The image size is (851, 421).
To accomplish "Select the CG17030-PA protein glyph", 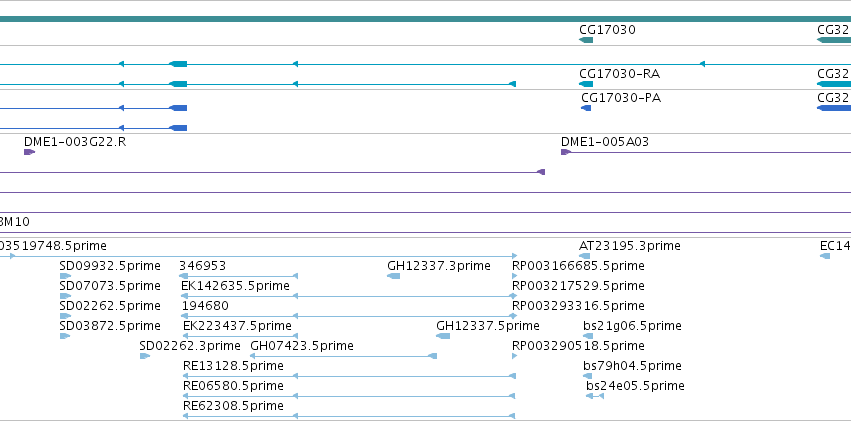I will click(x=586, y=108).
